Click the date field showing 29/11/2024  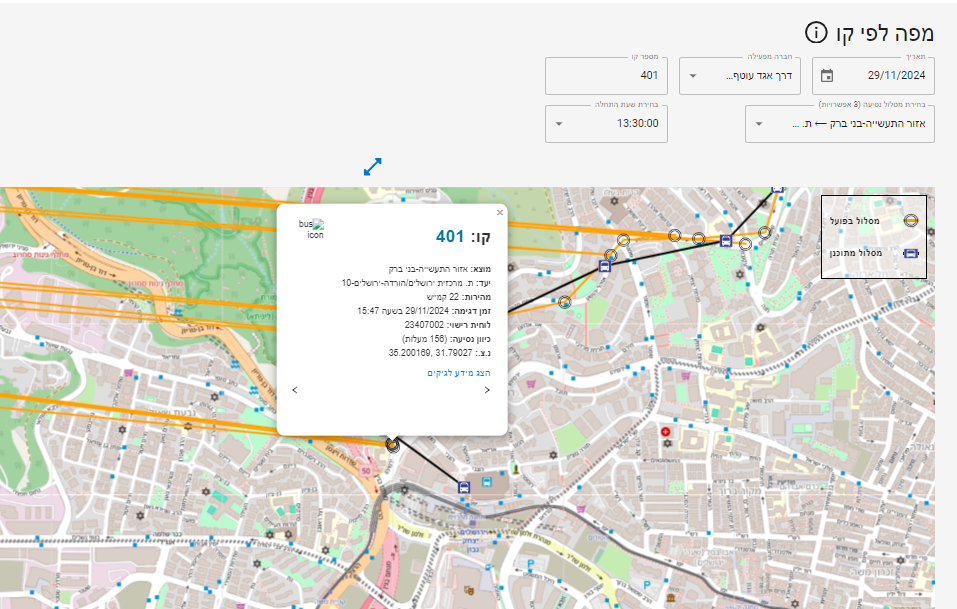(x=873, y=76)
